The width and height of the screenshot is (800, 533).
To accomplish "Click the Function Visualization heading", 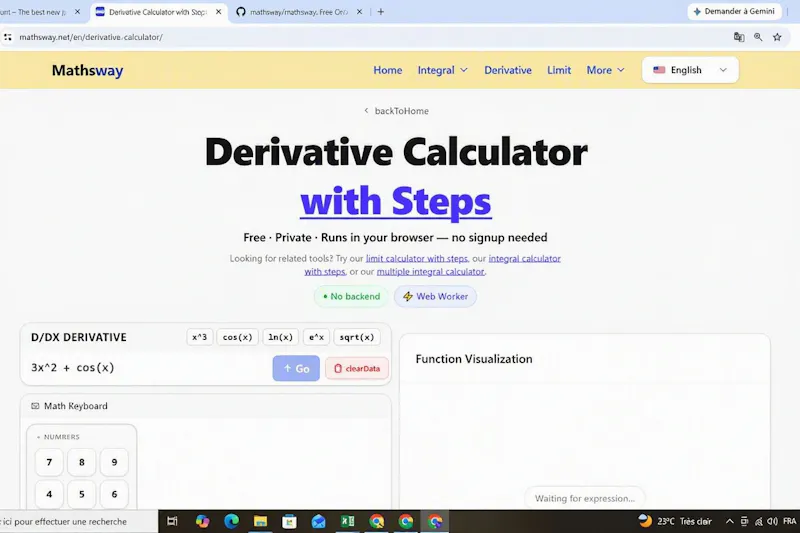I will 473,359.
